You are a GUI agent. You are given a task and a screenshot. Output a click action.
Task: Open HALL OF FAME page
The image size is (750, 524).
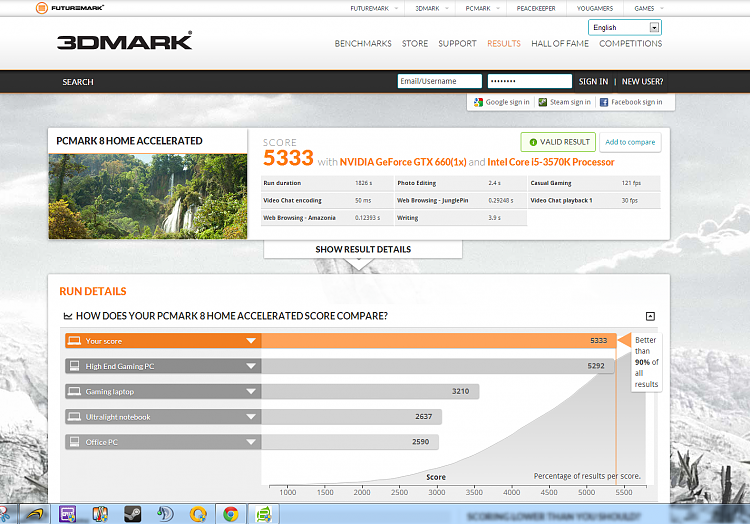[560, 44]
